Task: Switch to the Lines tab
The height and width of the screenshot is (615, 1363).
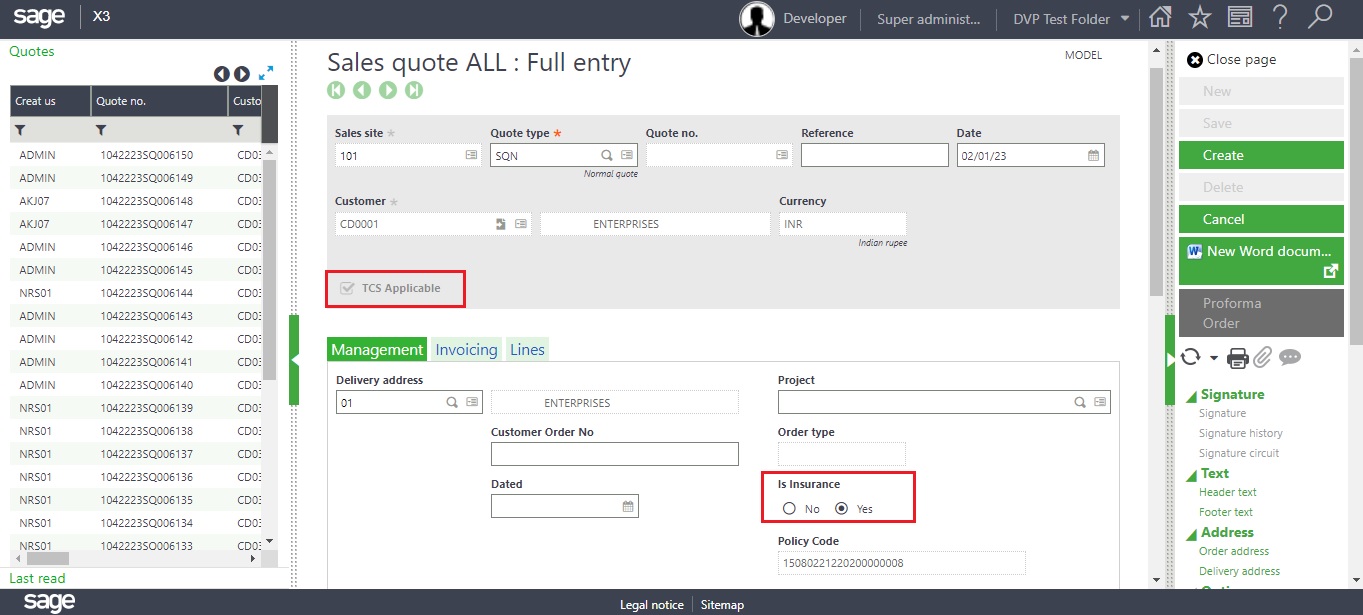Action: pos(527,349)
